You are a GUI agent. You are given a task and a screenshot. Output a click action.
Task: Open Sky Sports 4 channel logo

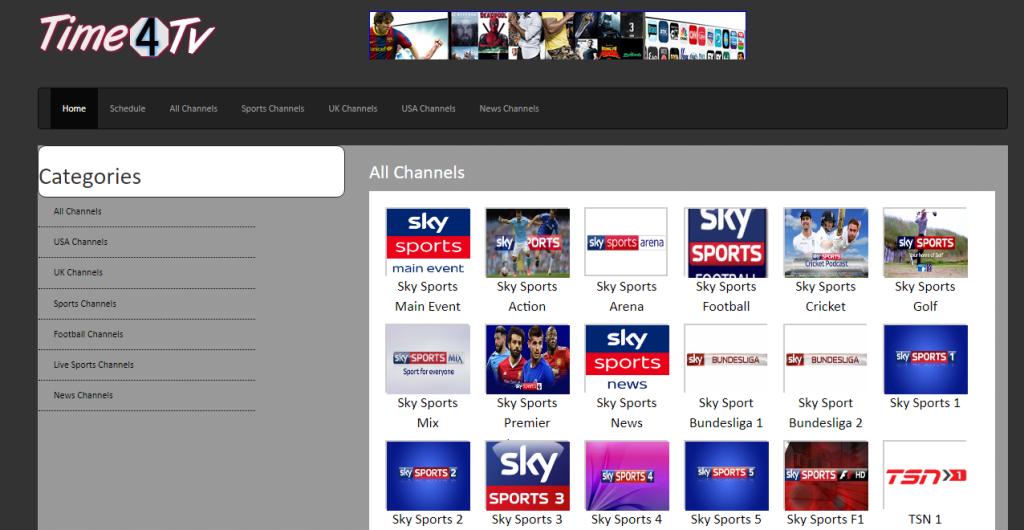tap(626, 475)
